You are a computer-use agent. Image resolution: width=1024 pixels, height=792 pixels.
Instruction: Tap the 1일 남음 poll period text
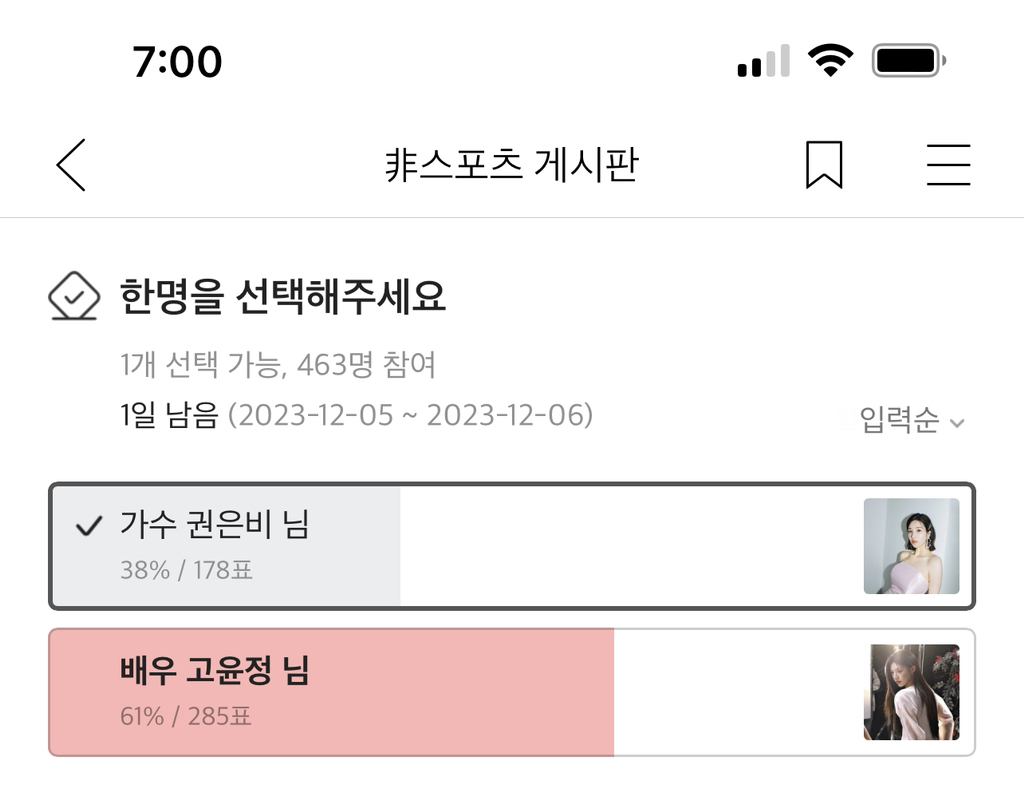(x=168, y=415)
